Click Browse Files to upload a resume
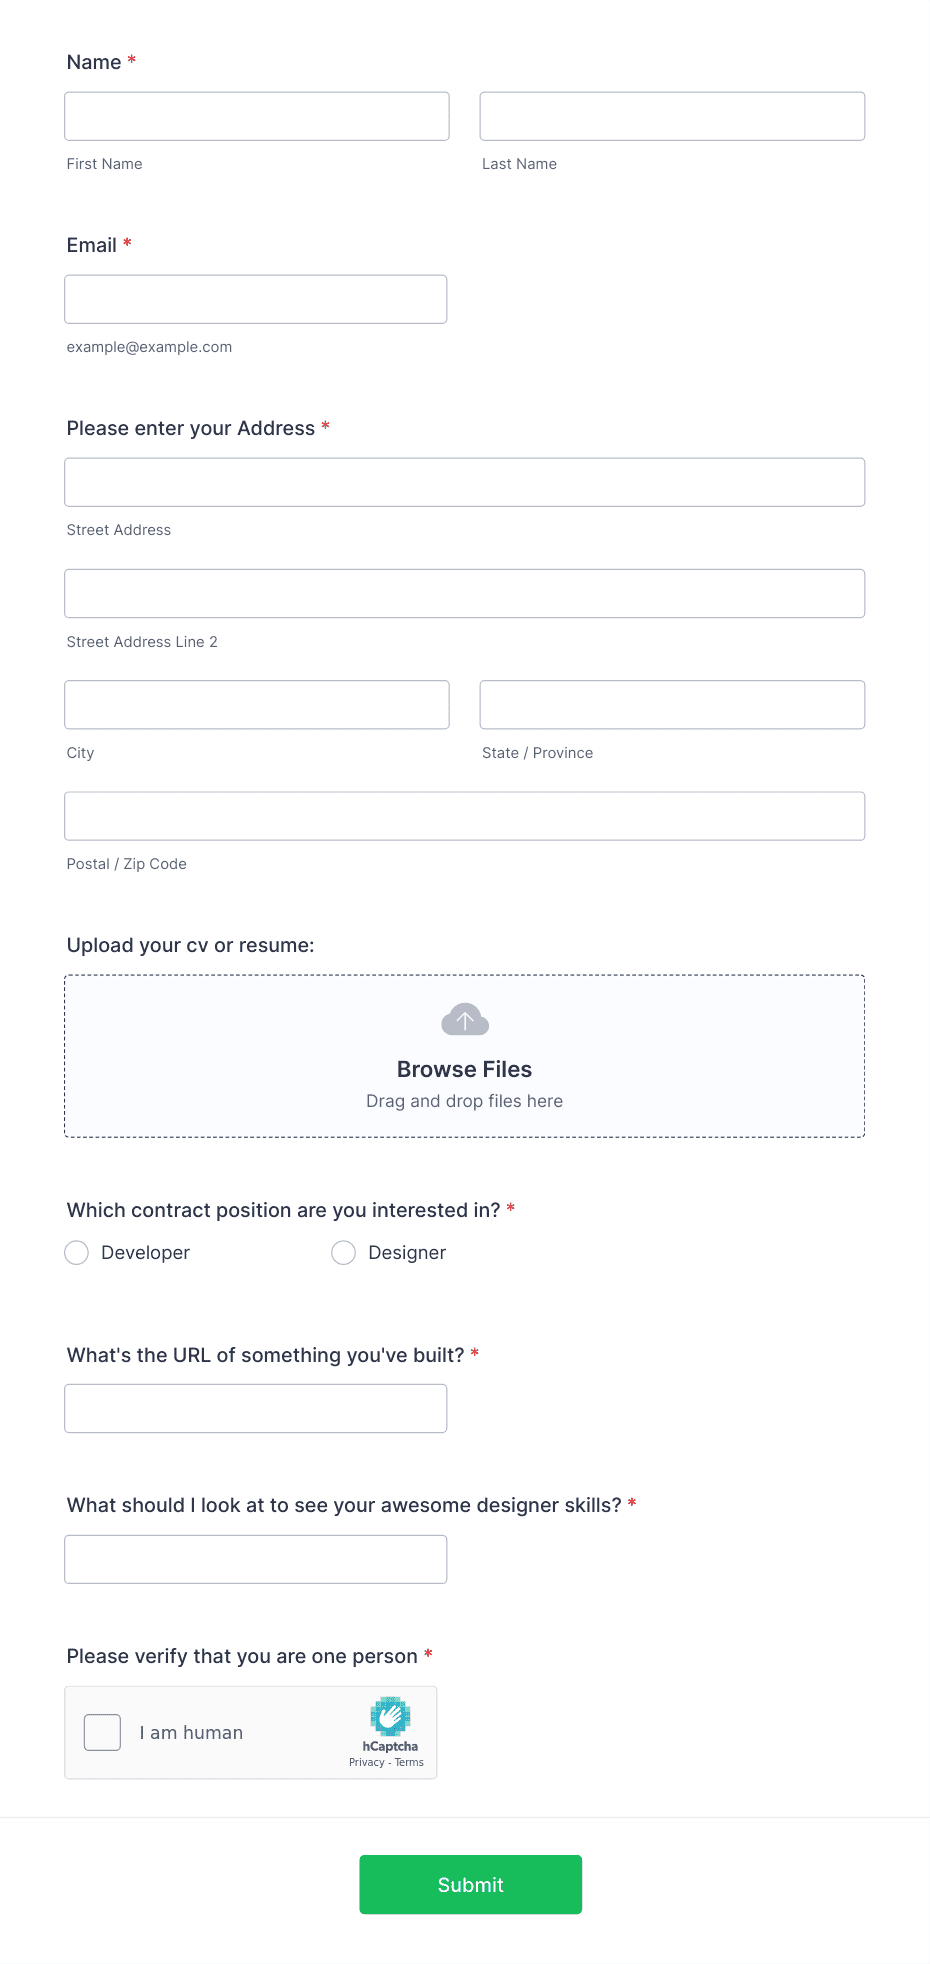The image size is (930, 1964). coord(464,1069)
